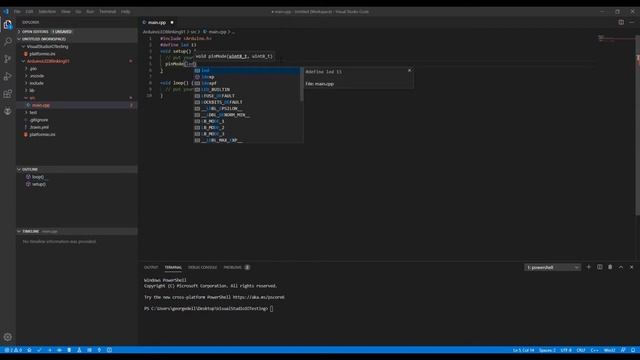Collapse the src folder
Screen dimensions: 640x360
pyautogui.click(x=77, y=98)
